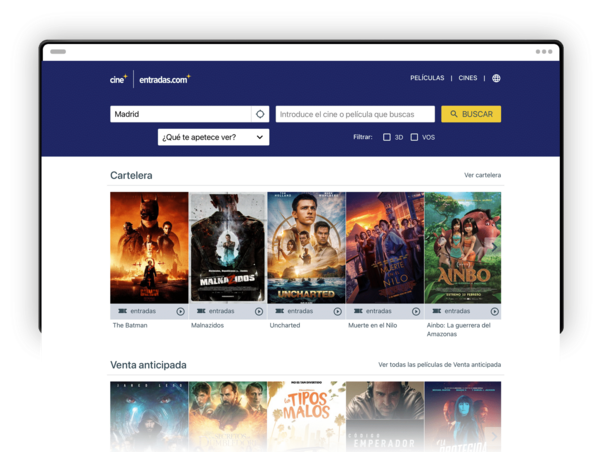
Task: Play trailer for Malnazidos
Action: coord(259,311)
